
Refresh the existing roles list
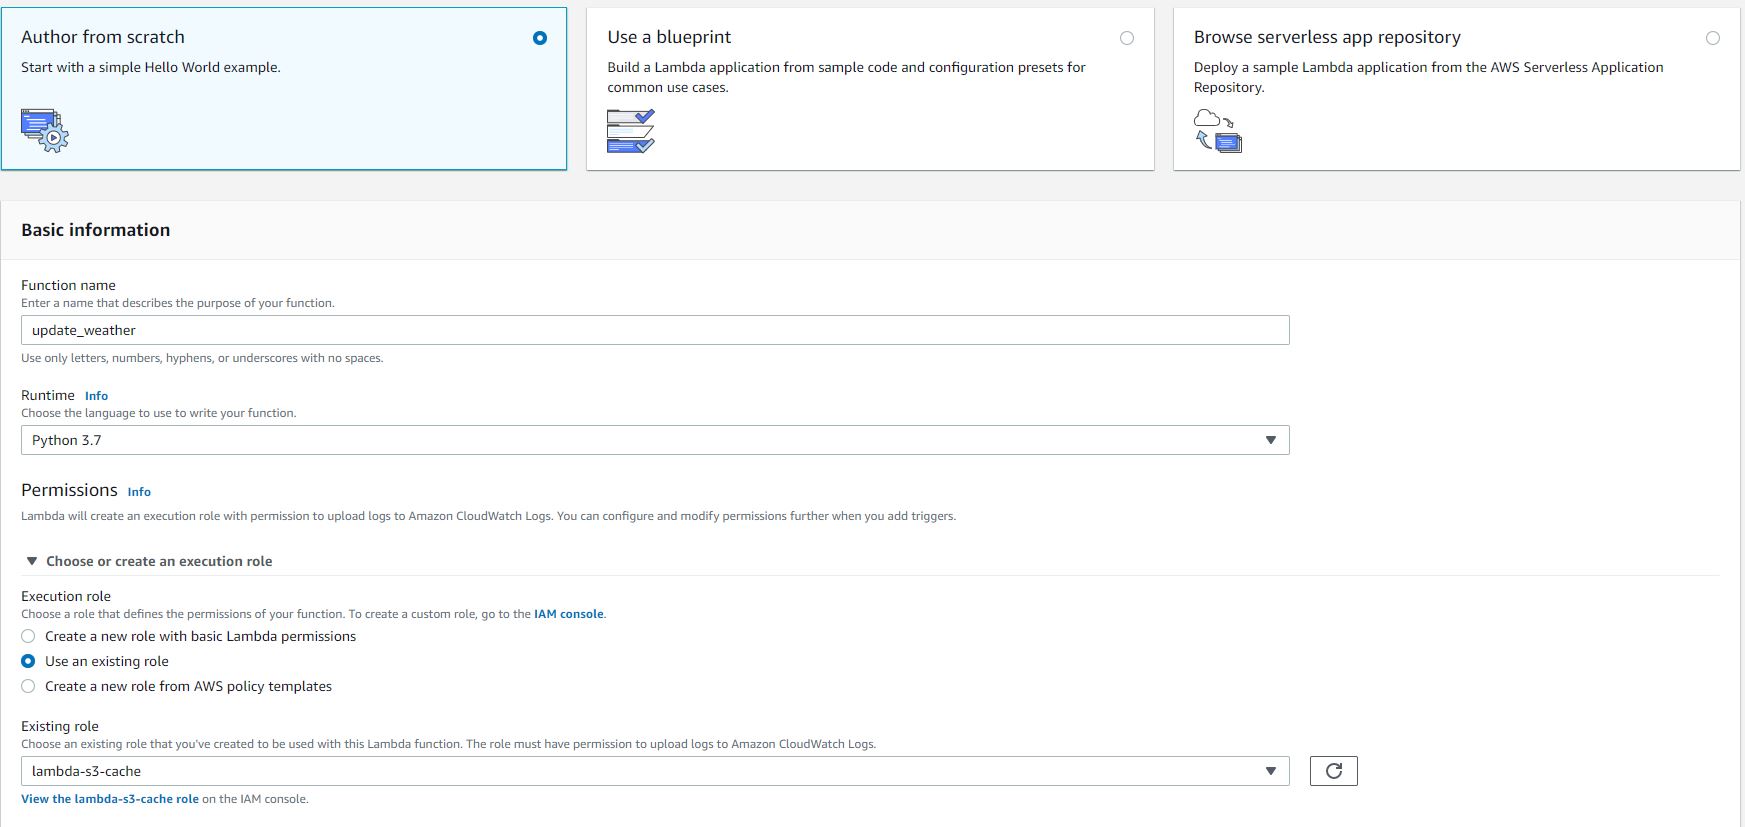[1333, 771]
